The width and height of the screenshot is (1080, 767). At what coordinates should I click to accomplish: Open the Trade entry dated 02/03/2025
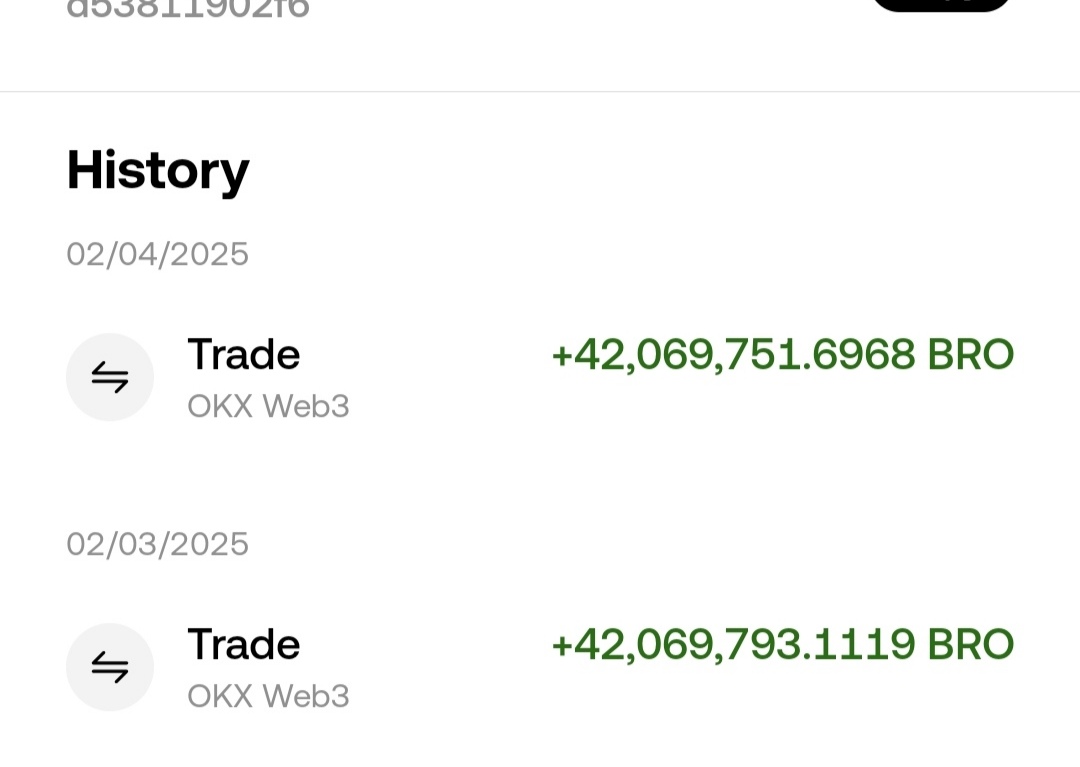[x=540, y=667]
